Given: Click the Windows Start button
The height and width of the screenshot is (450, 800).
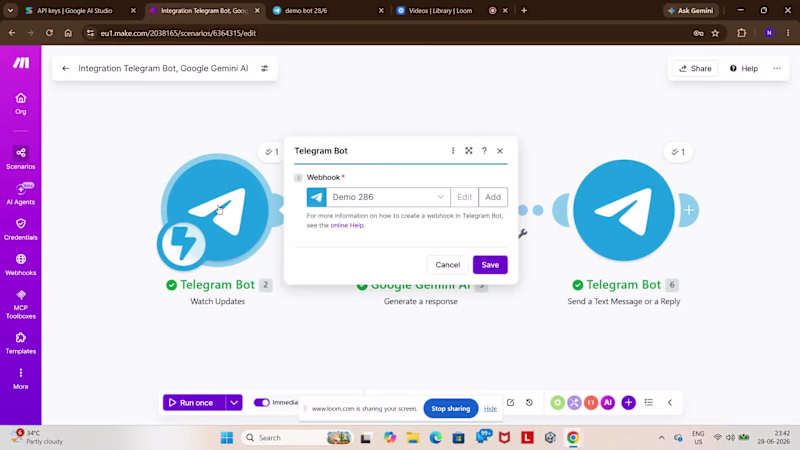Looking at the screenshot, I should pyautogui.click(x=227, y=438).
